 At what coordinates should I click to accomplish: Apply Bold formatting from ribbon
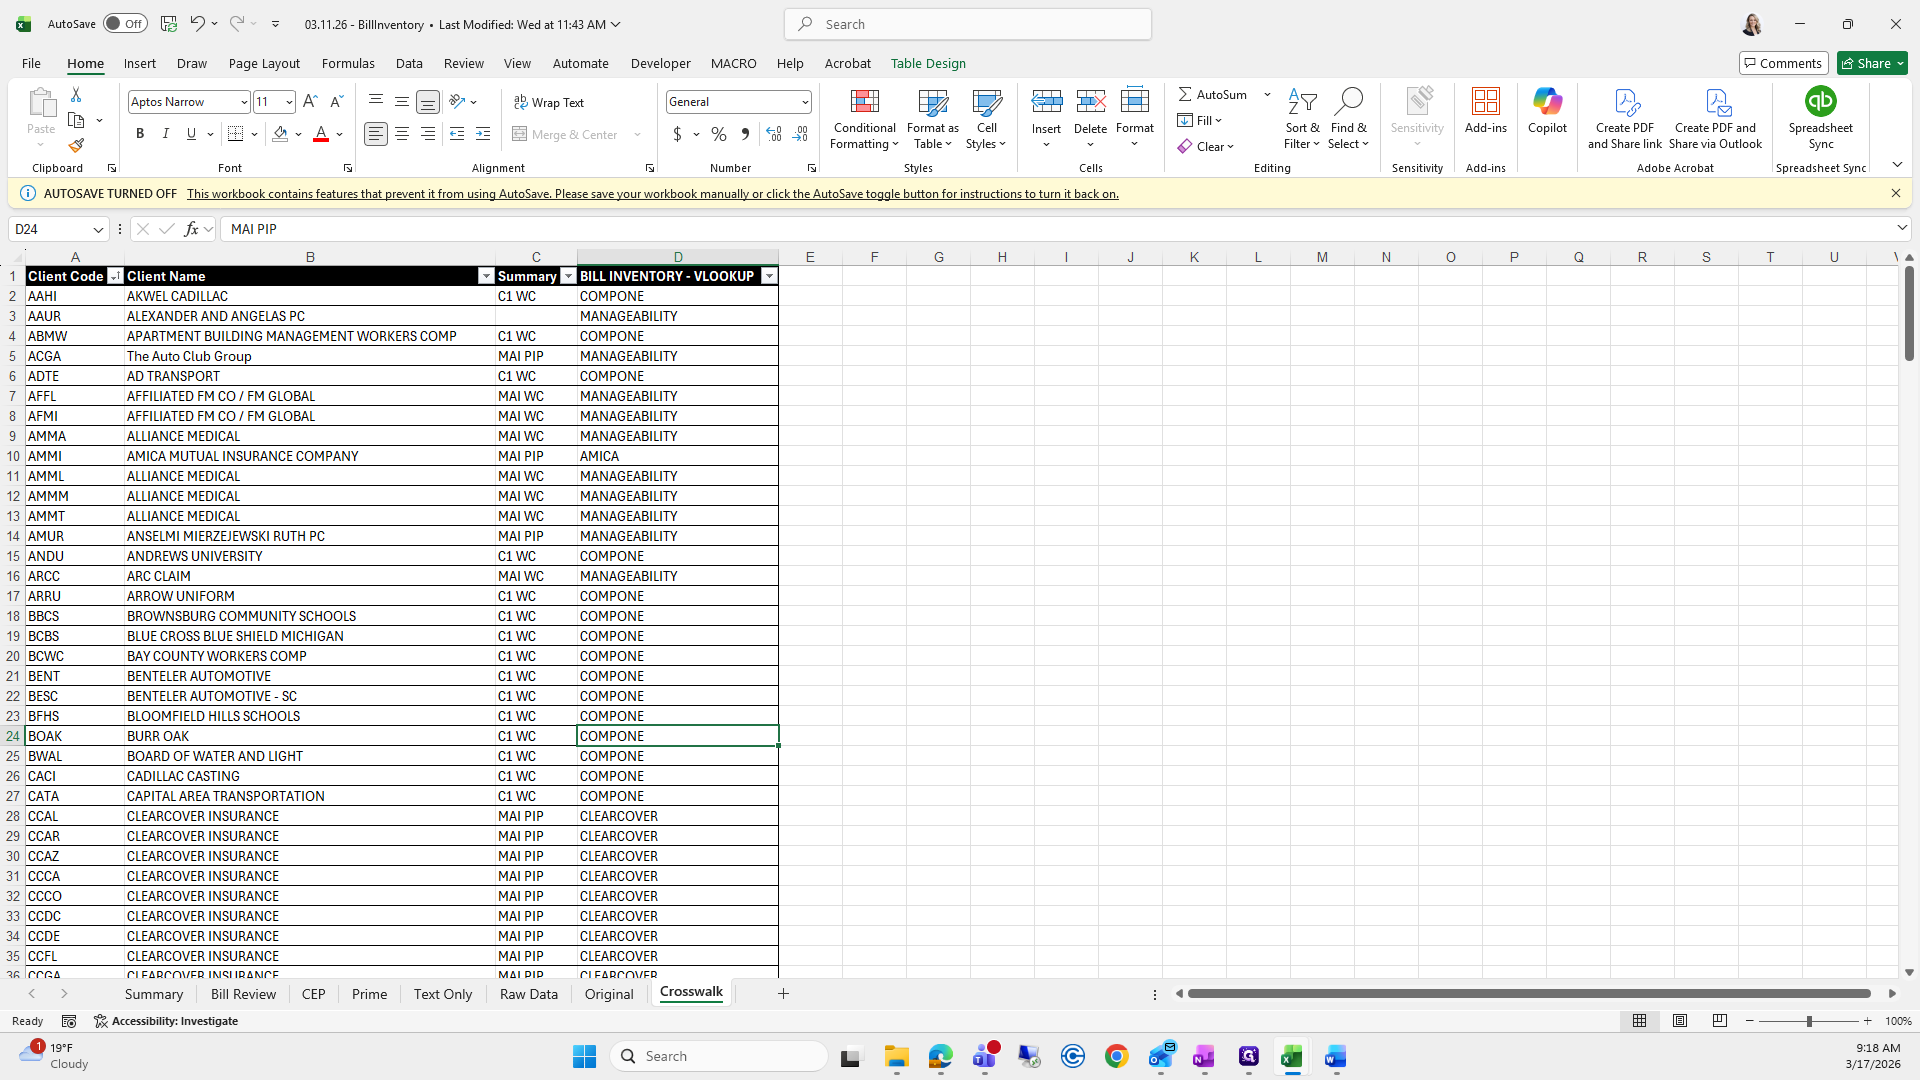(x=140, y=134)
